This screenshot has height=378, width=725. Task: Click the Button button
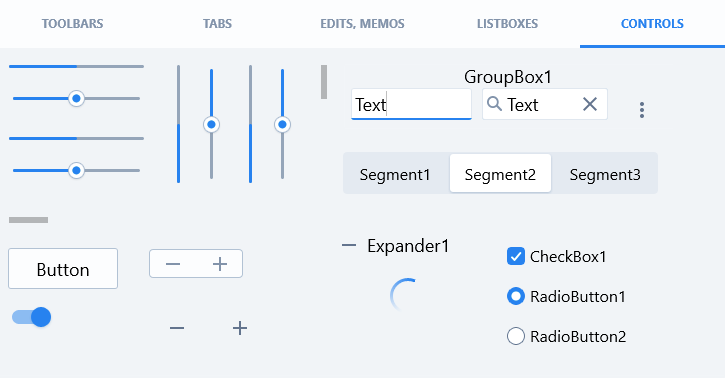click(x=63, y=268)
